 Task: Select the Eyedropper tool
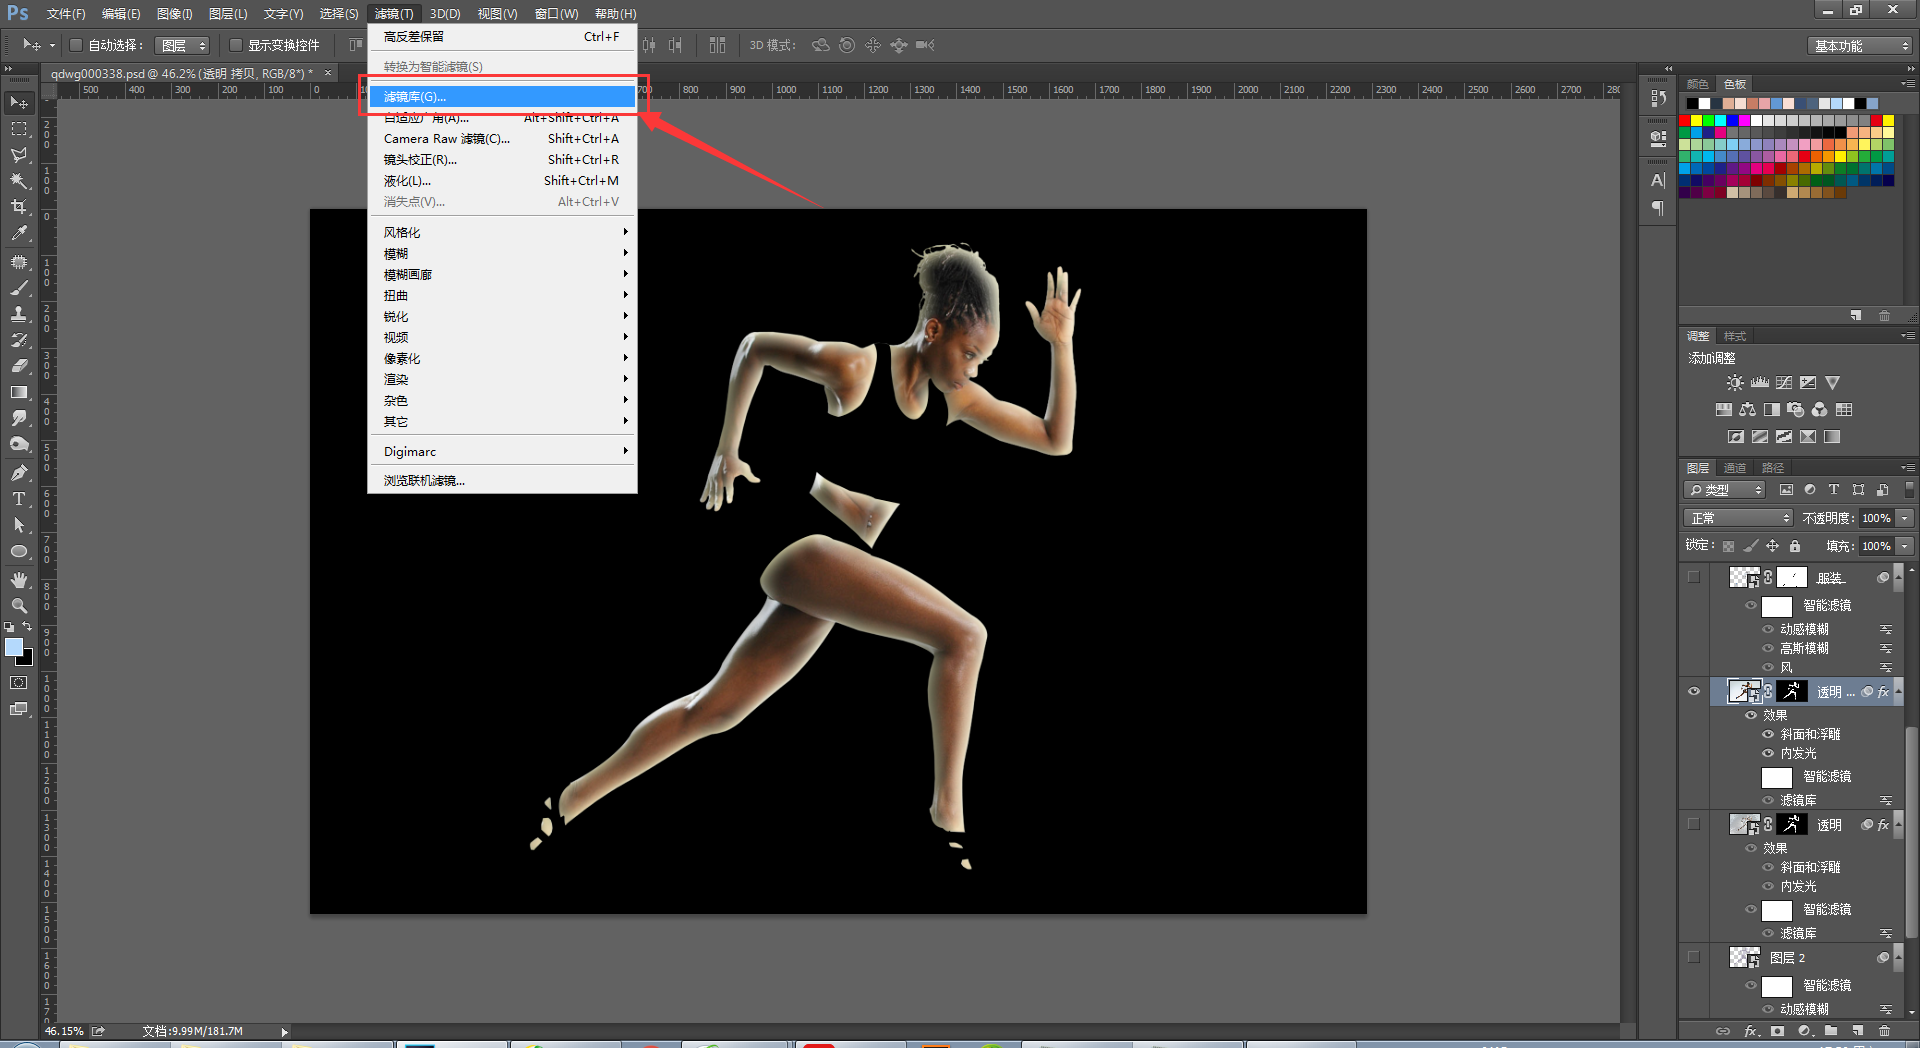(x=19, y=233)
